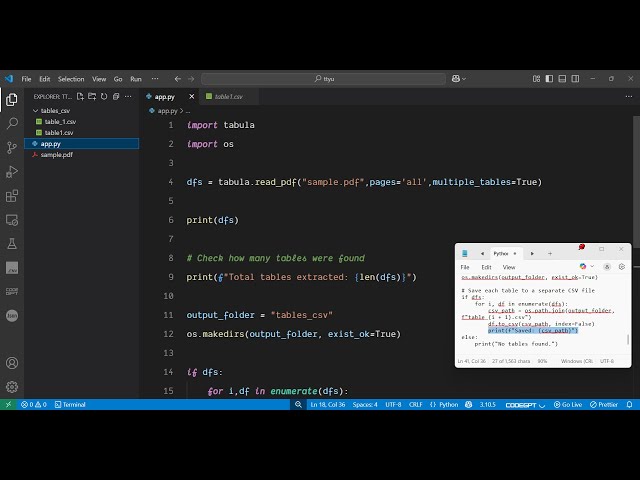Add new tab in Notepad window
The height and width of the screenshot is (480, 640).
[550, 253]
